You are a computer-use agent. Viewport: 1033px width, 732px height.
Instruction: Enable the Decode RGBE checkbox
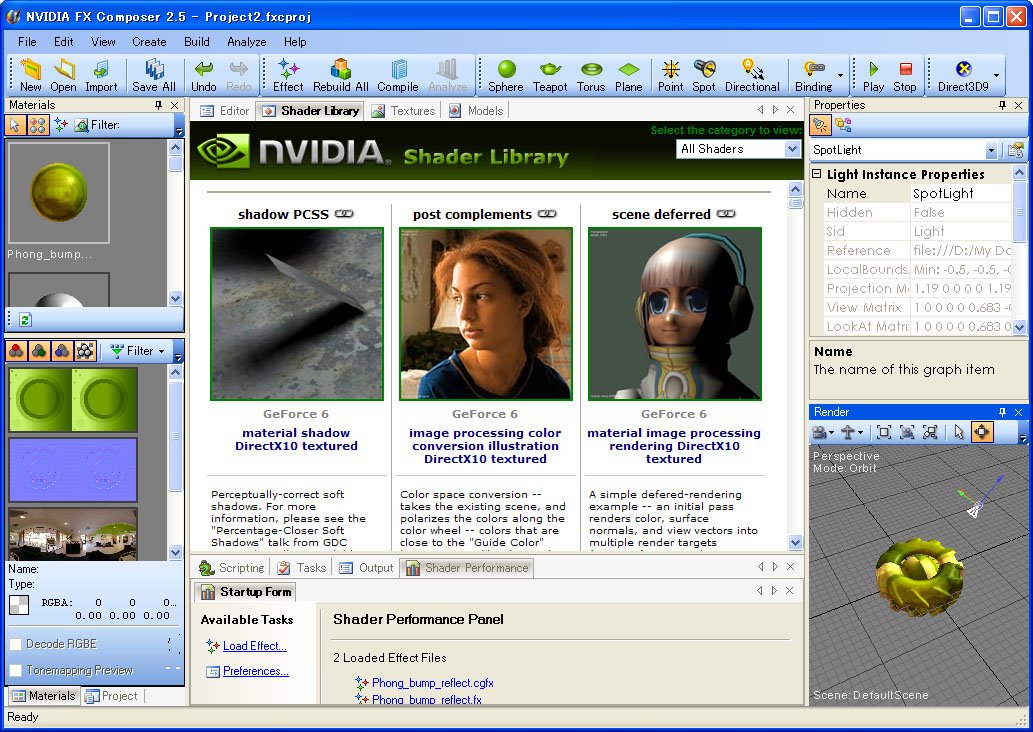click(16, 644)
